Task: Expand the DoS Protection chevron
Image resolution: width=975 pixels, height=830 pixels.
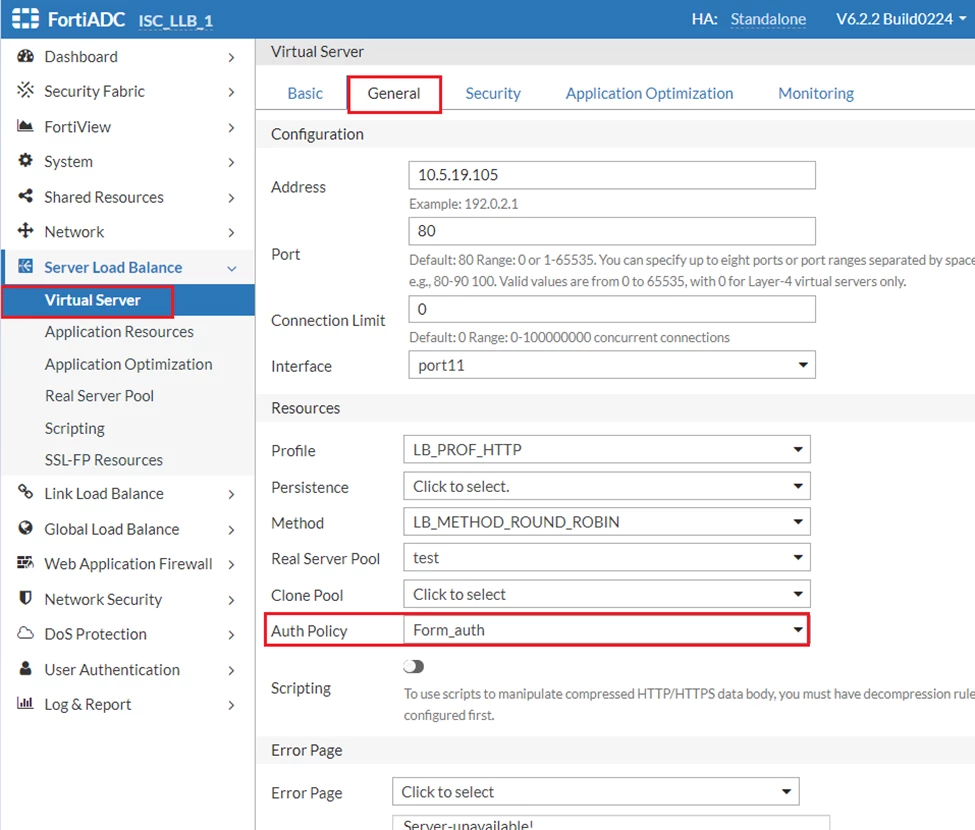Action: pos(231,635)
